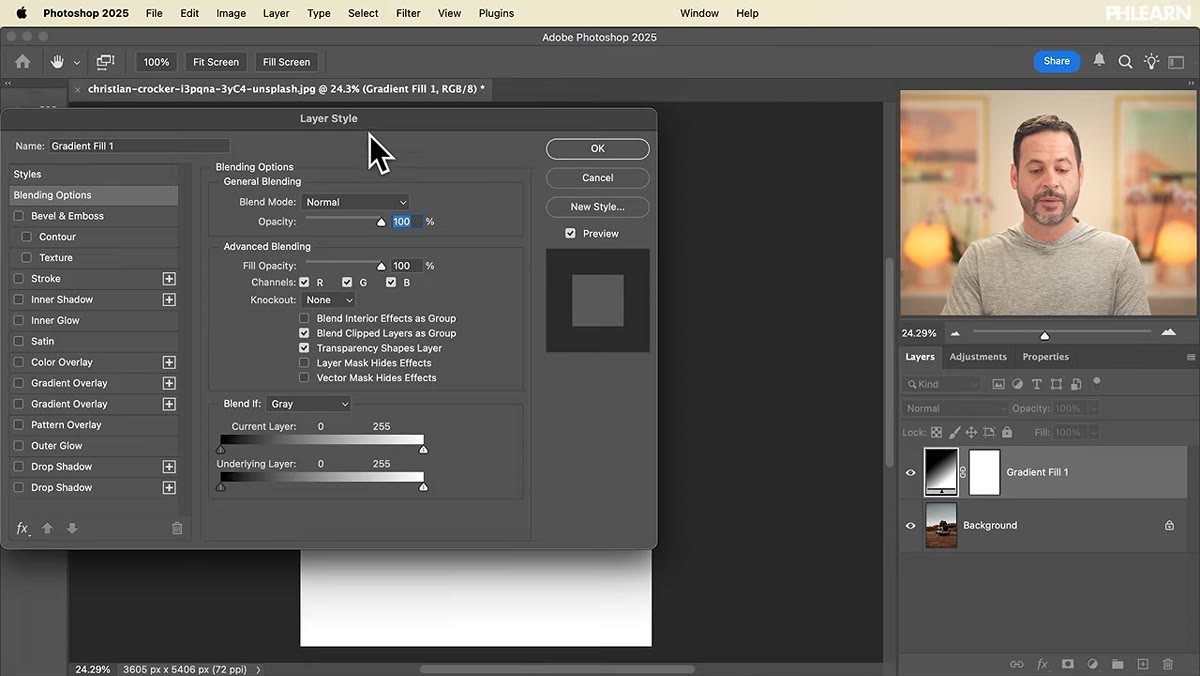Add another Color Overlay with plus icon

[169, 363]
